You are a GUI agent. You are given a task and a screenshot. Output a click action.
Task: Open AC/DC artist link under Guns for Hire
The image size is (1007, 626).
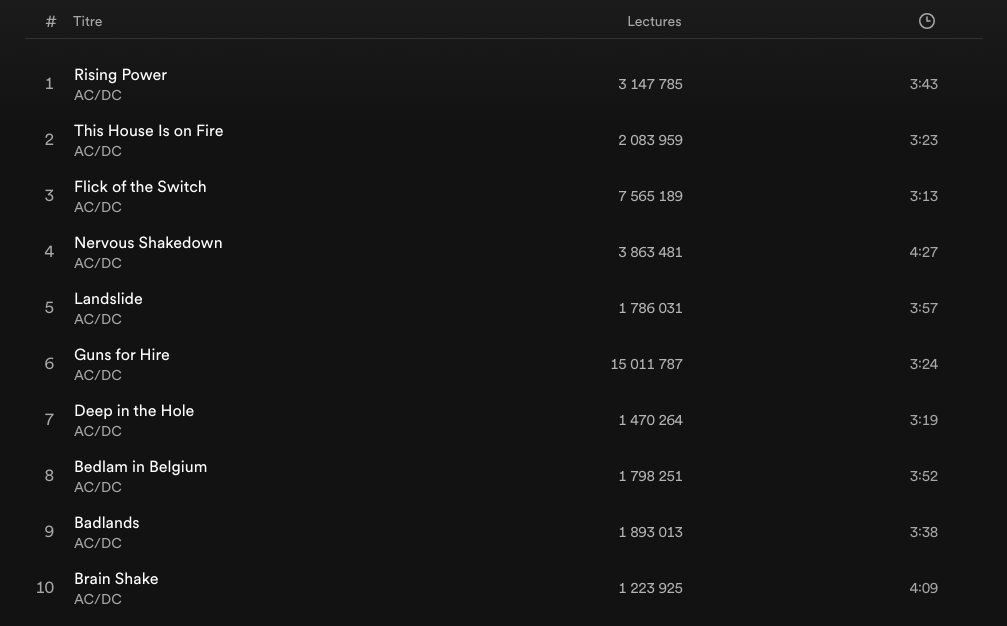point(97,376)
